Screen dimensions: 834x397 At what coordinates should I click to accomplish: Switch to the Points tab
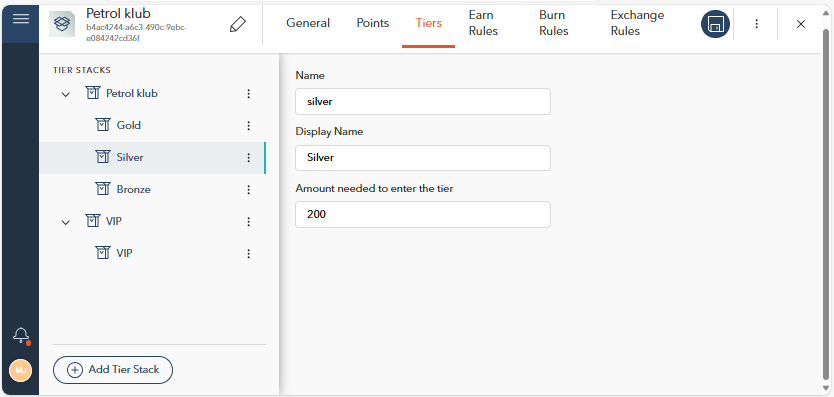pos(372,23)
